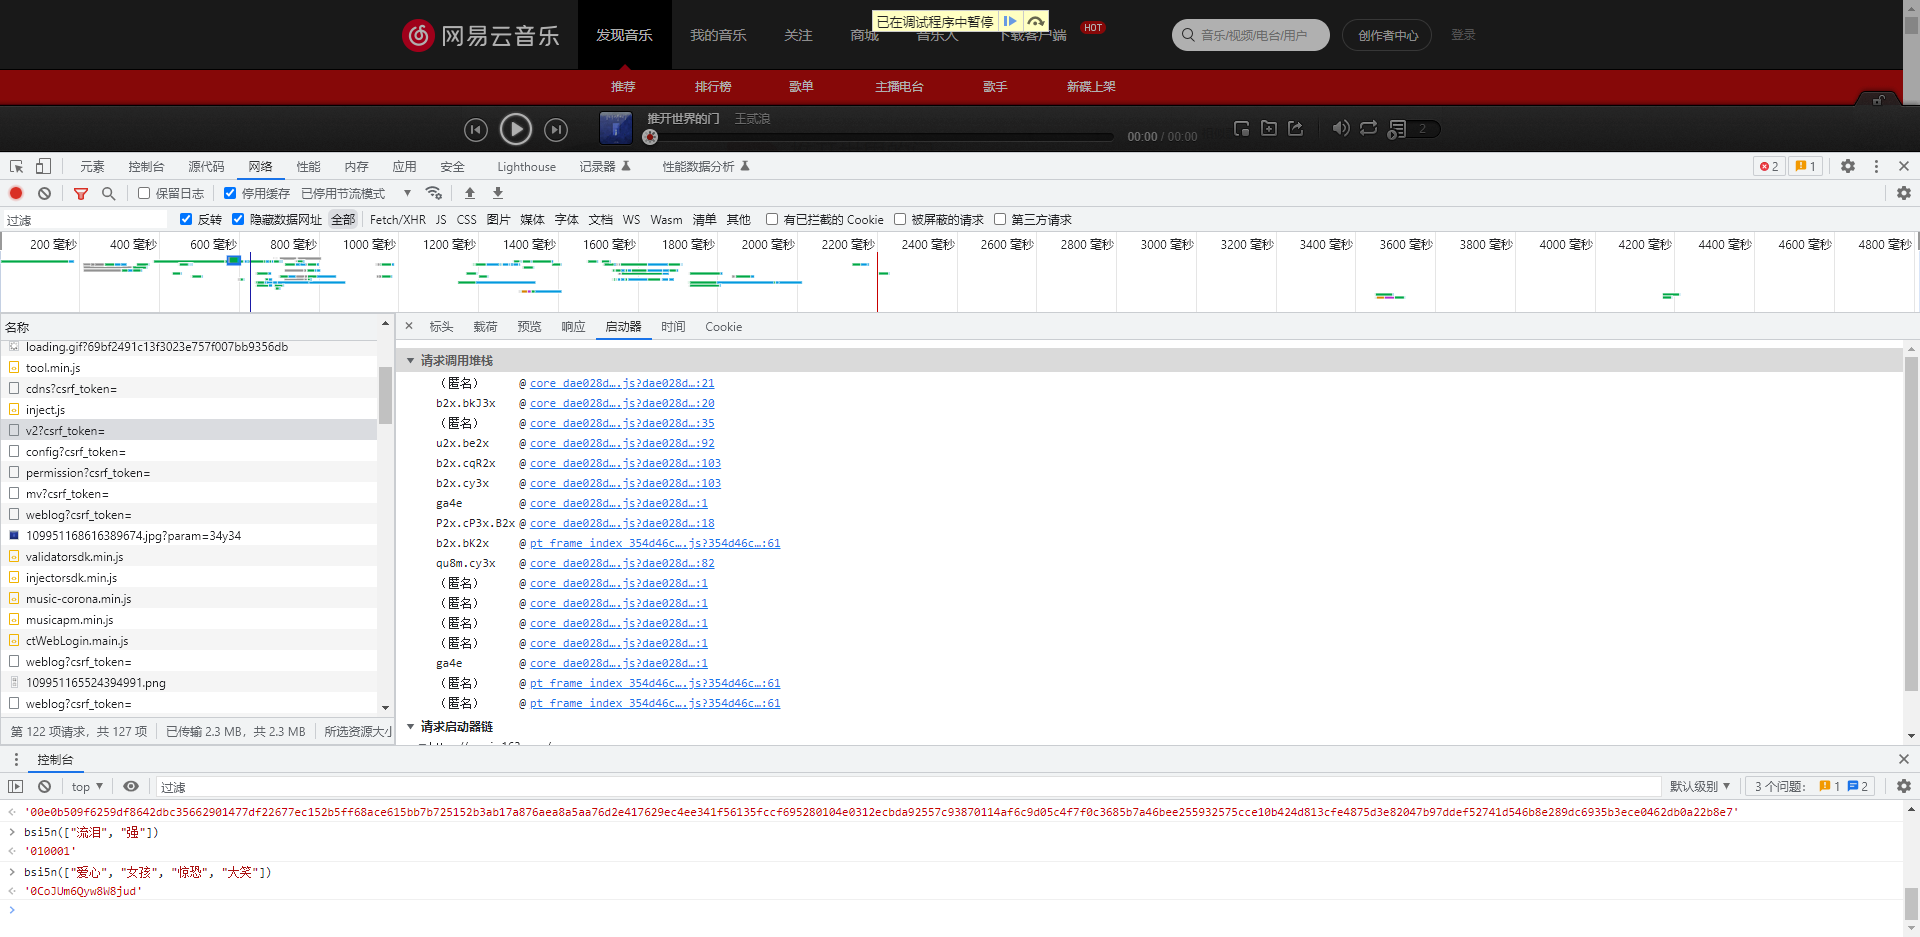1920x937 pixels.
Task: Click the 创作者中心 button
Action: point(1387,35)
